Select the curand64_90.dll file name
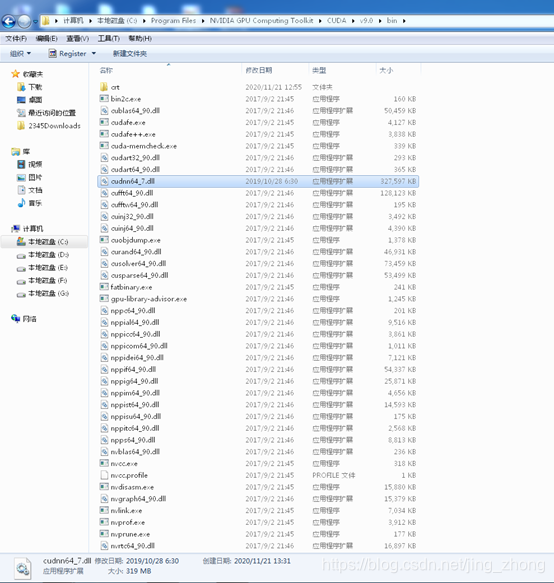 pyautogui.click(x=136, y=252)
